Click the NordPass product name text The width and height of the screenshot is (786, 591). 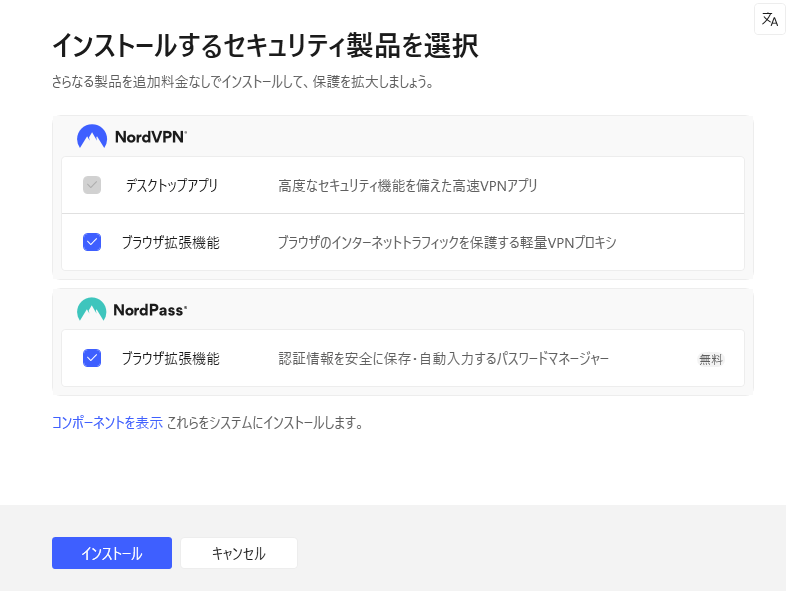click(150, 310)
